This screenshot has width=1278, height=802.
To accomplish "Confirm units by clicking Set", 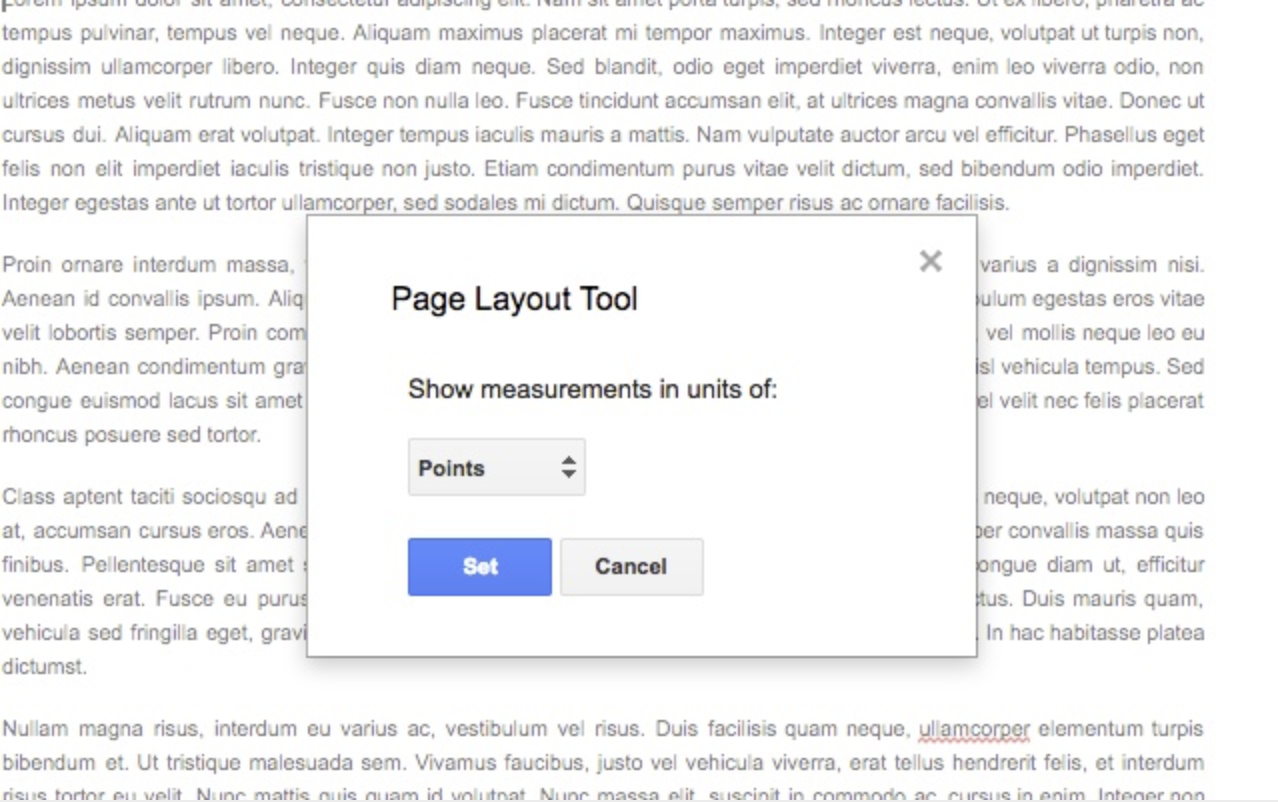I will tap(479, 566).
